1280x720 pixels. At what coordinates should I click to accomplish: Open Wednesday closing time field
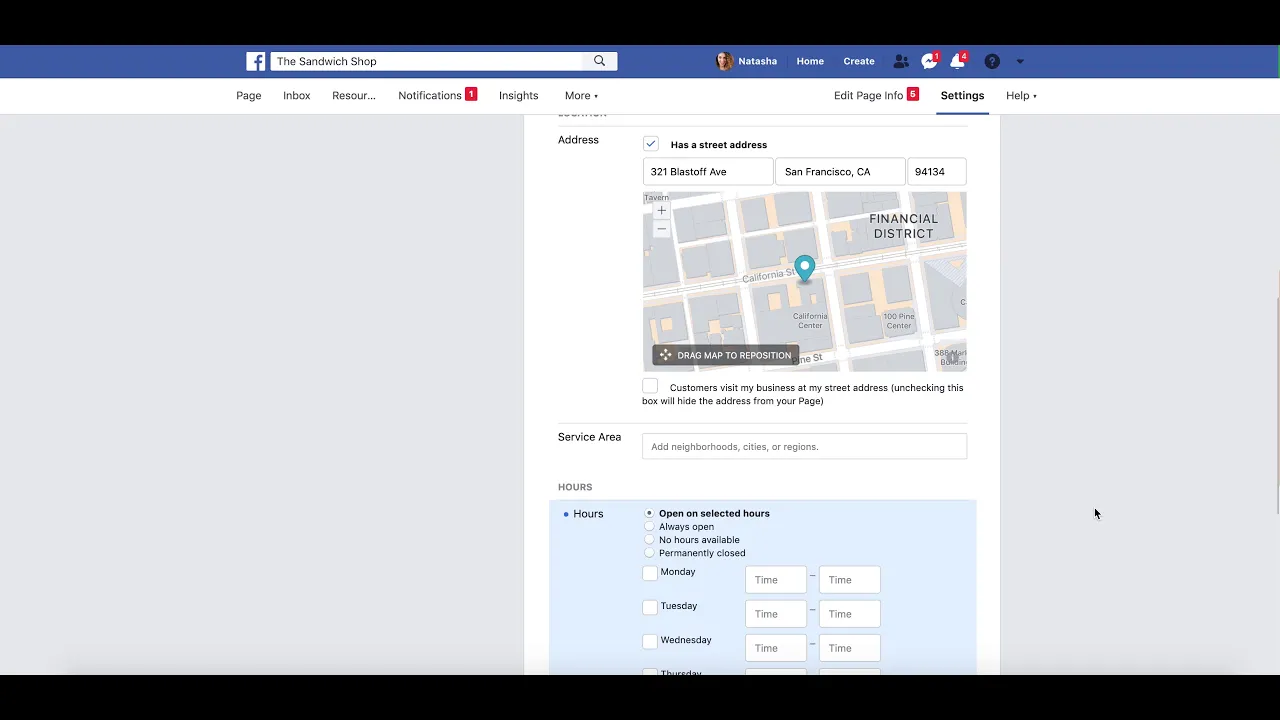pos(850,648)
